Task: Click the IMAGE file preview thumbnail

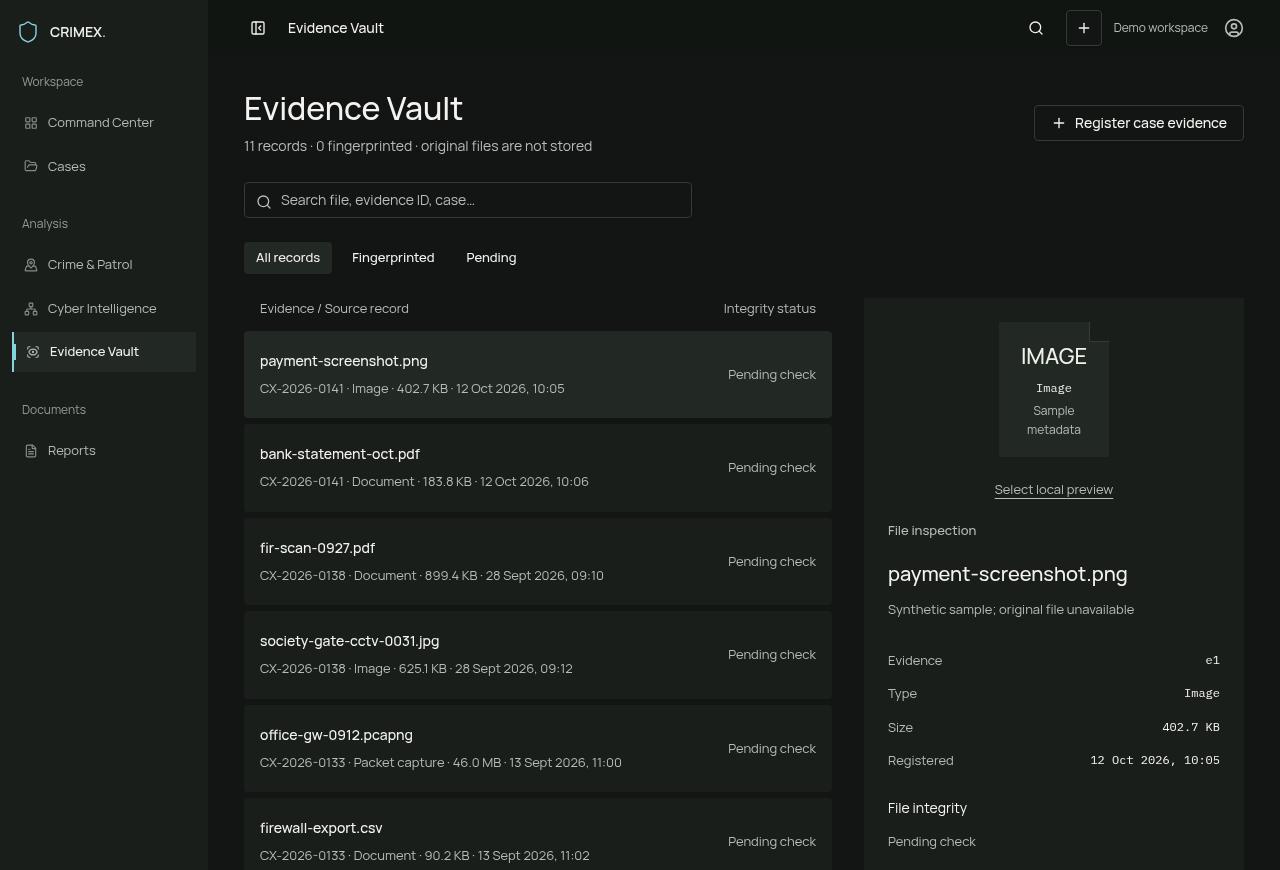Action: (x=1054, y=389)
